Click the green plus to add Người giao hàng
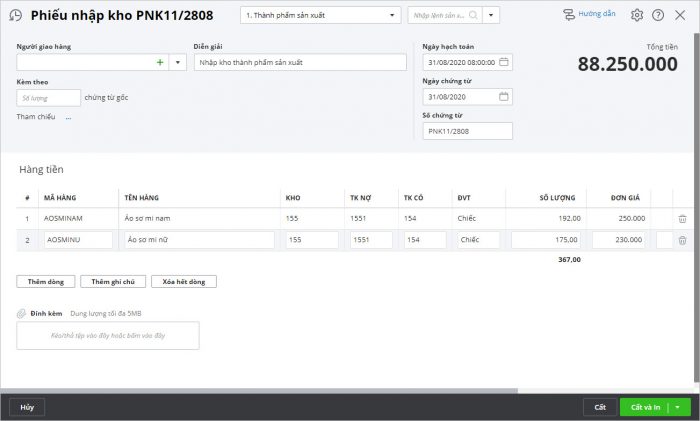Image resolution: width=700 pixels, height=421 pixels. pos(160,62)
